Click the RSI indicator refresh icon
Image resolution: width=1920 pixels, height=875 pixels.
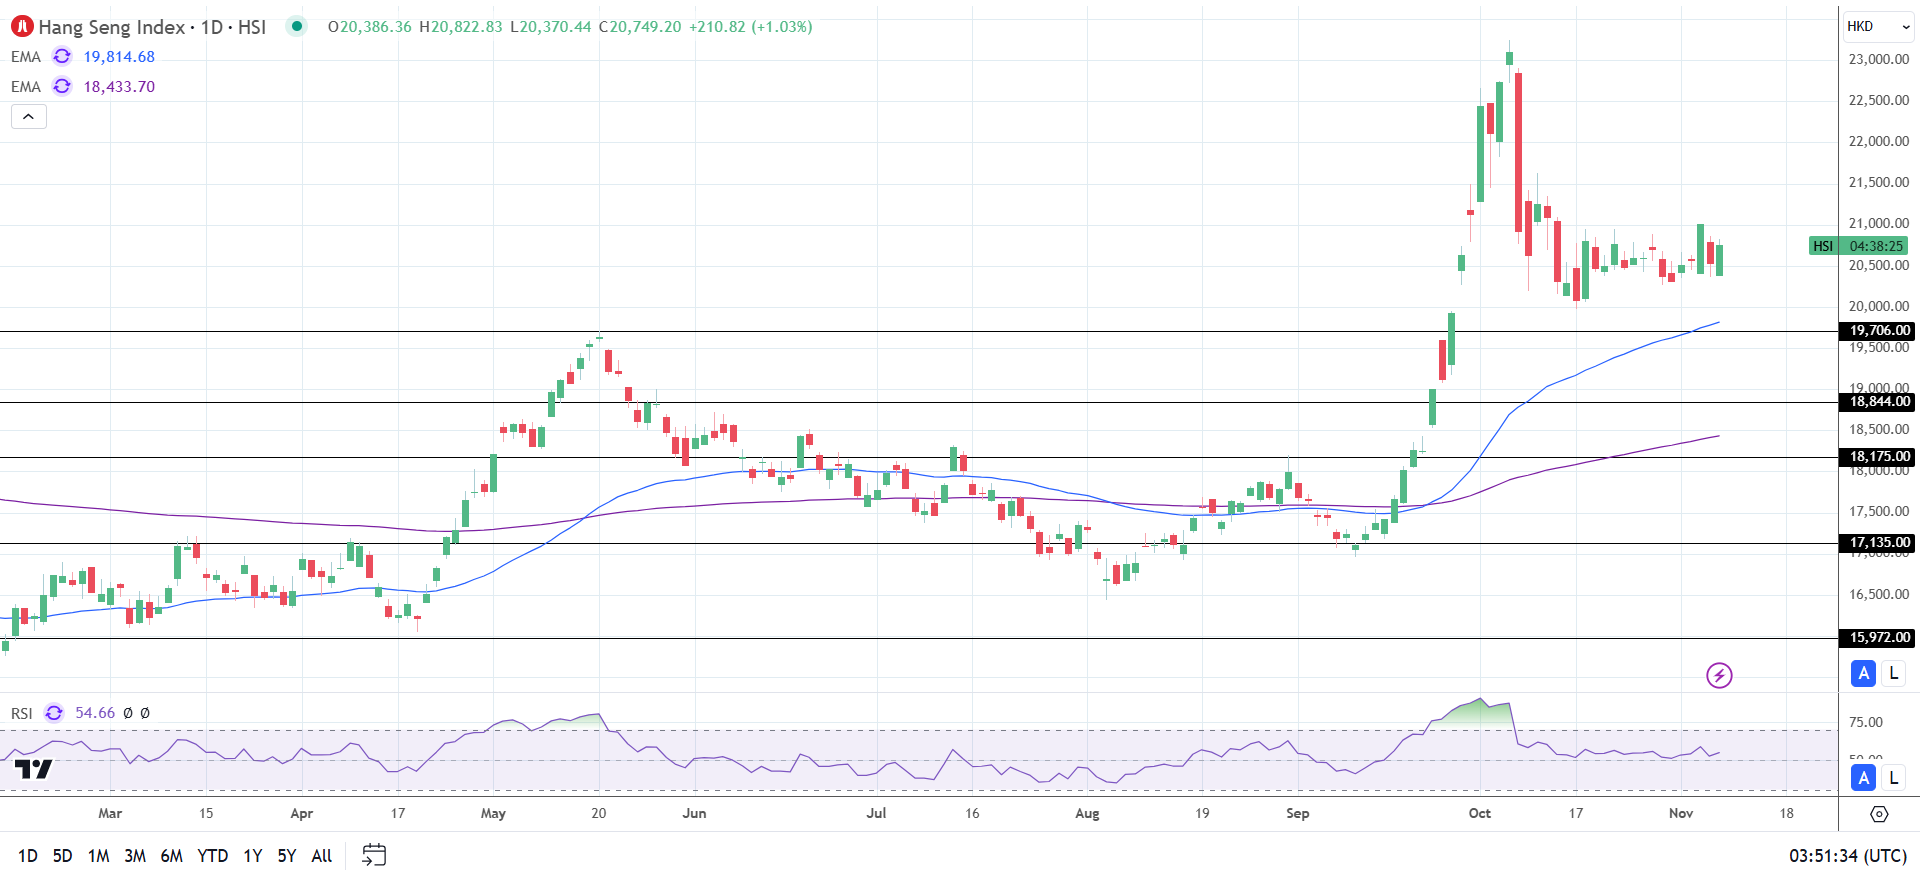pos(54,713)
